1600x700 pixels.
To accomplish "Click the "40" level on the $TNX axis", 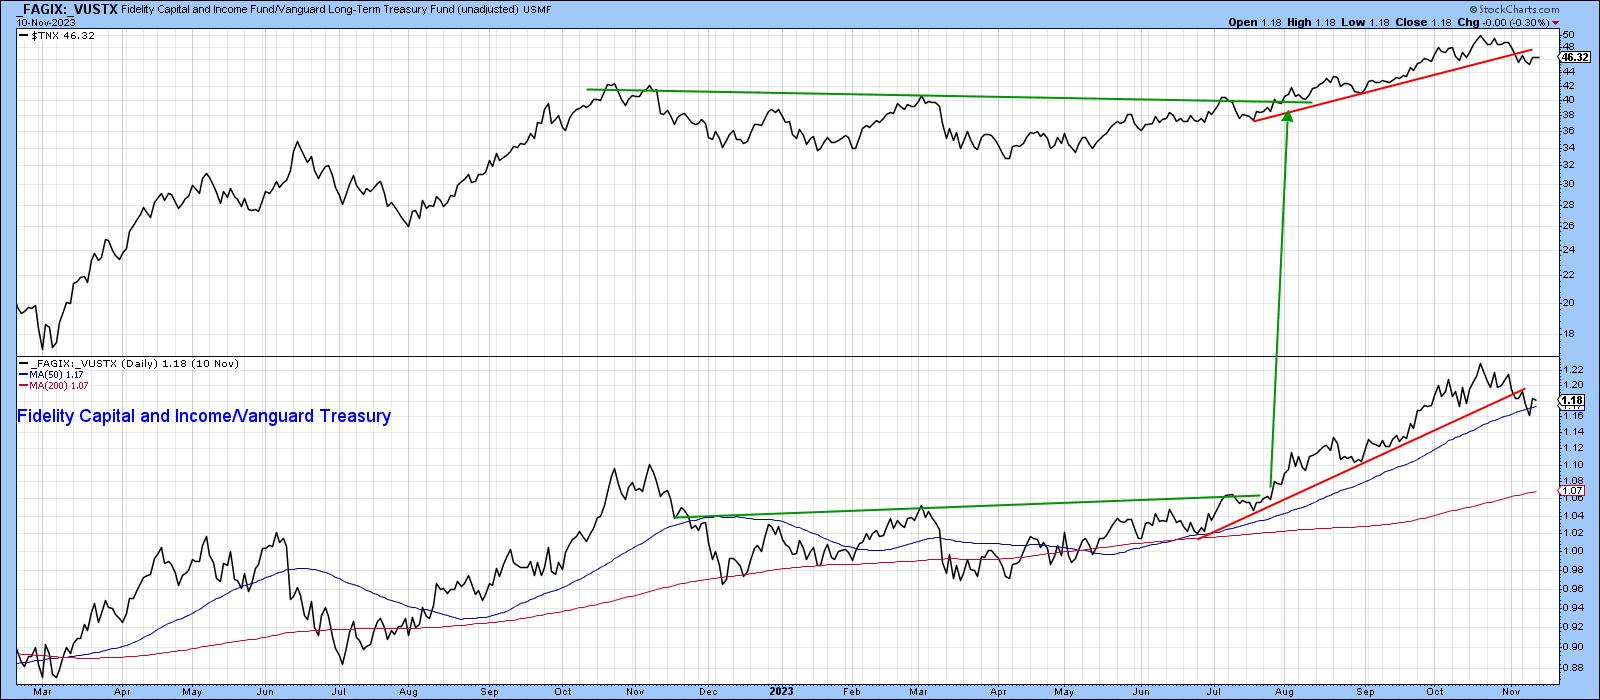I will pos(1568,100).
